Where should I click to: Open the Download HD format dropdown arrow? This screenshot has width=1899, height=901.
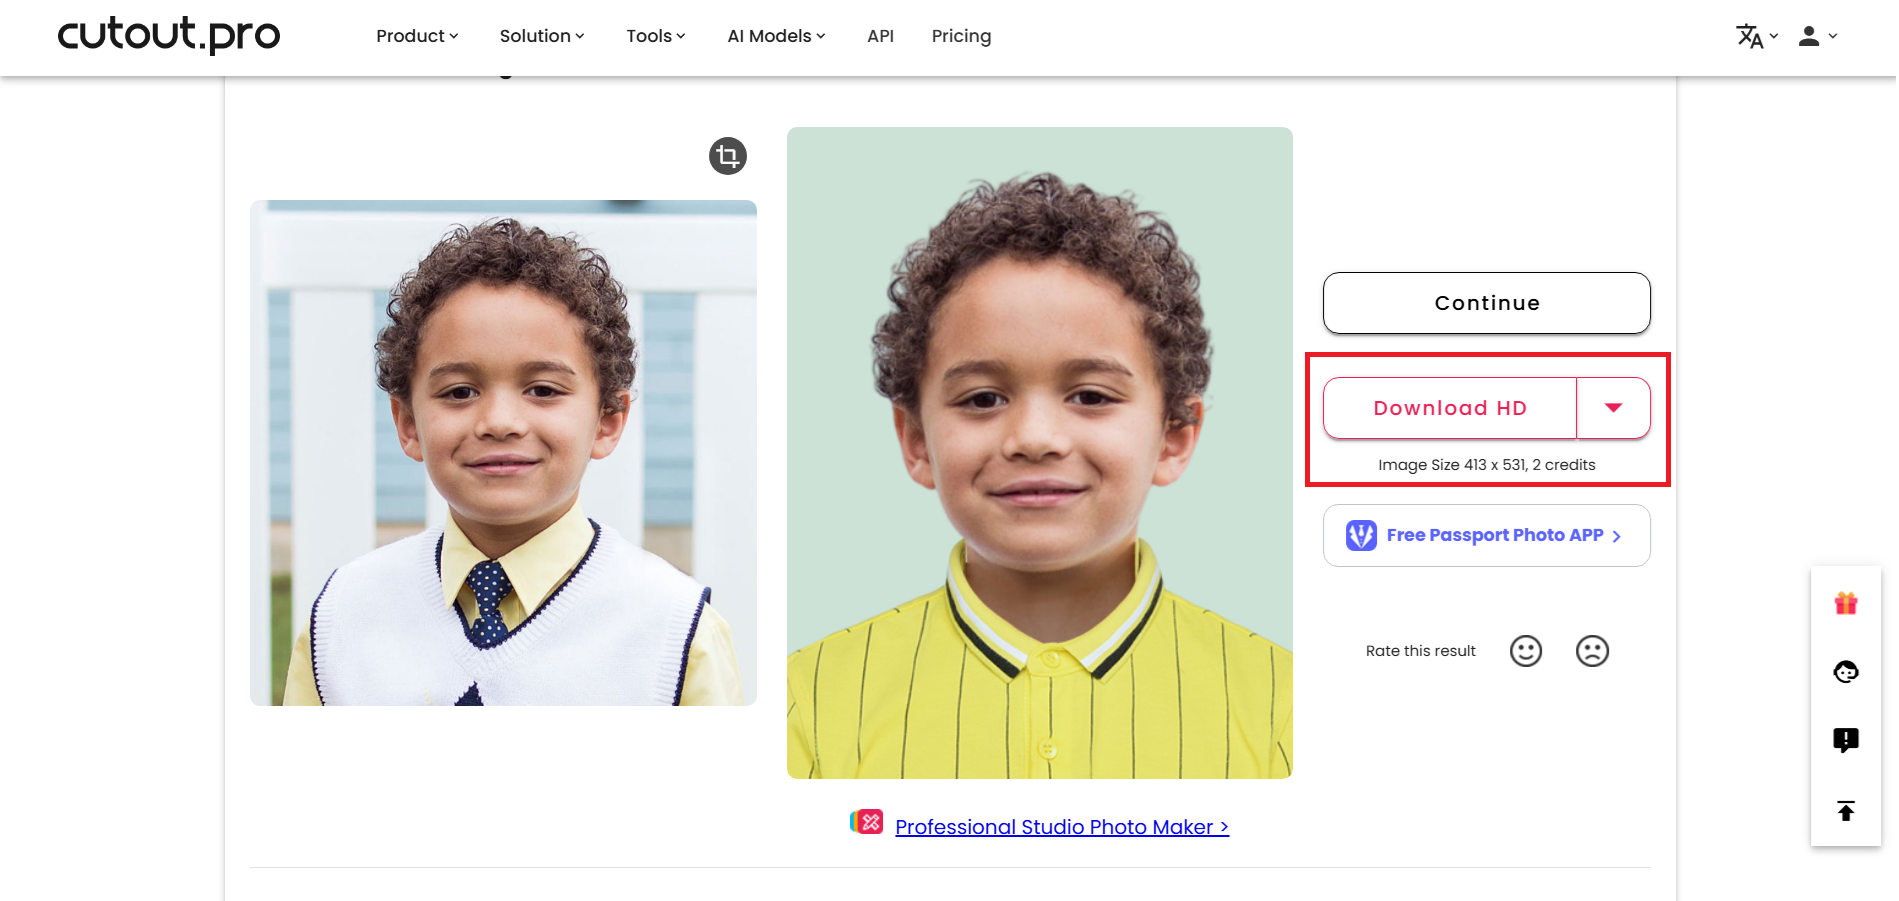[1613, 408]
